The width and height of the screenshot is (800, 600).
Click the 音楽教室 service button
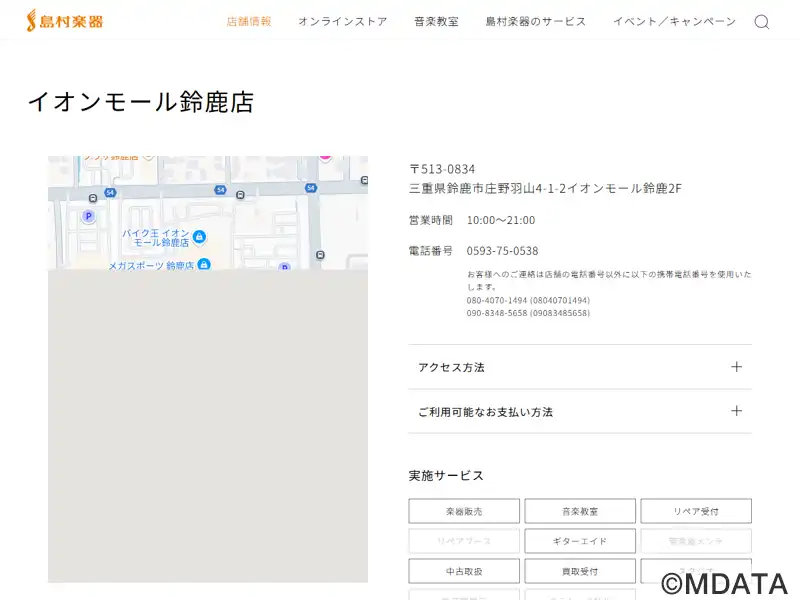(580, 511)
